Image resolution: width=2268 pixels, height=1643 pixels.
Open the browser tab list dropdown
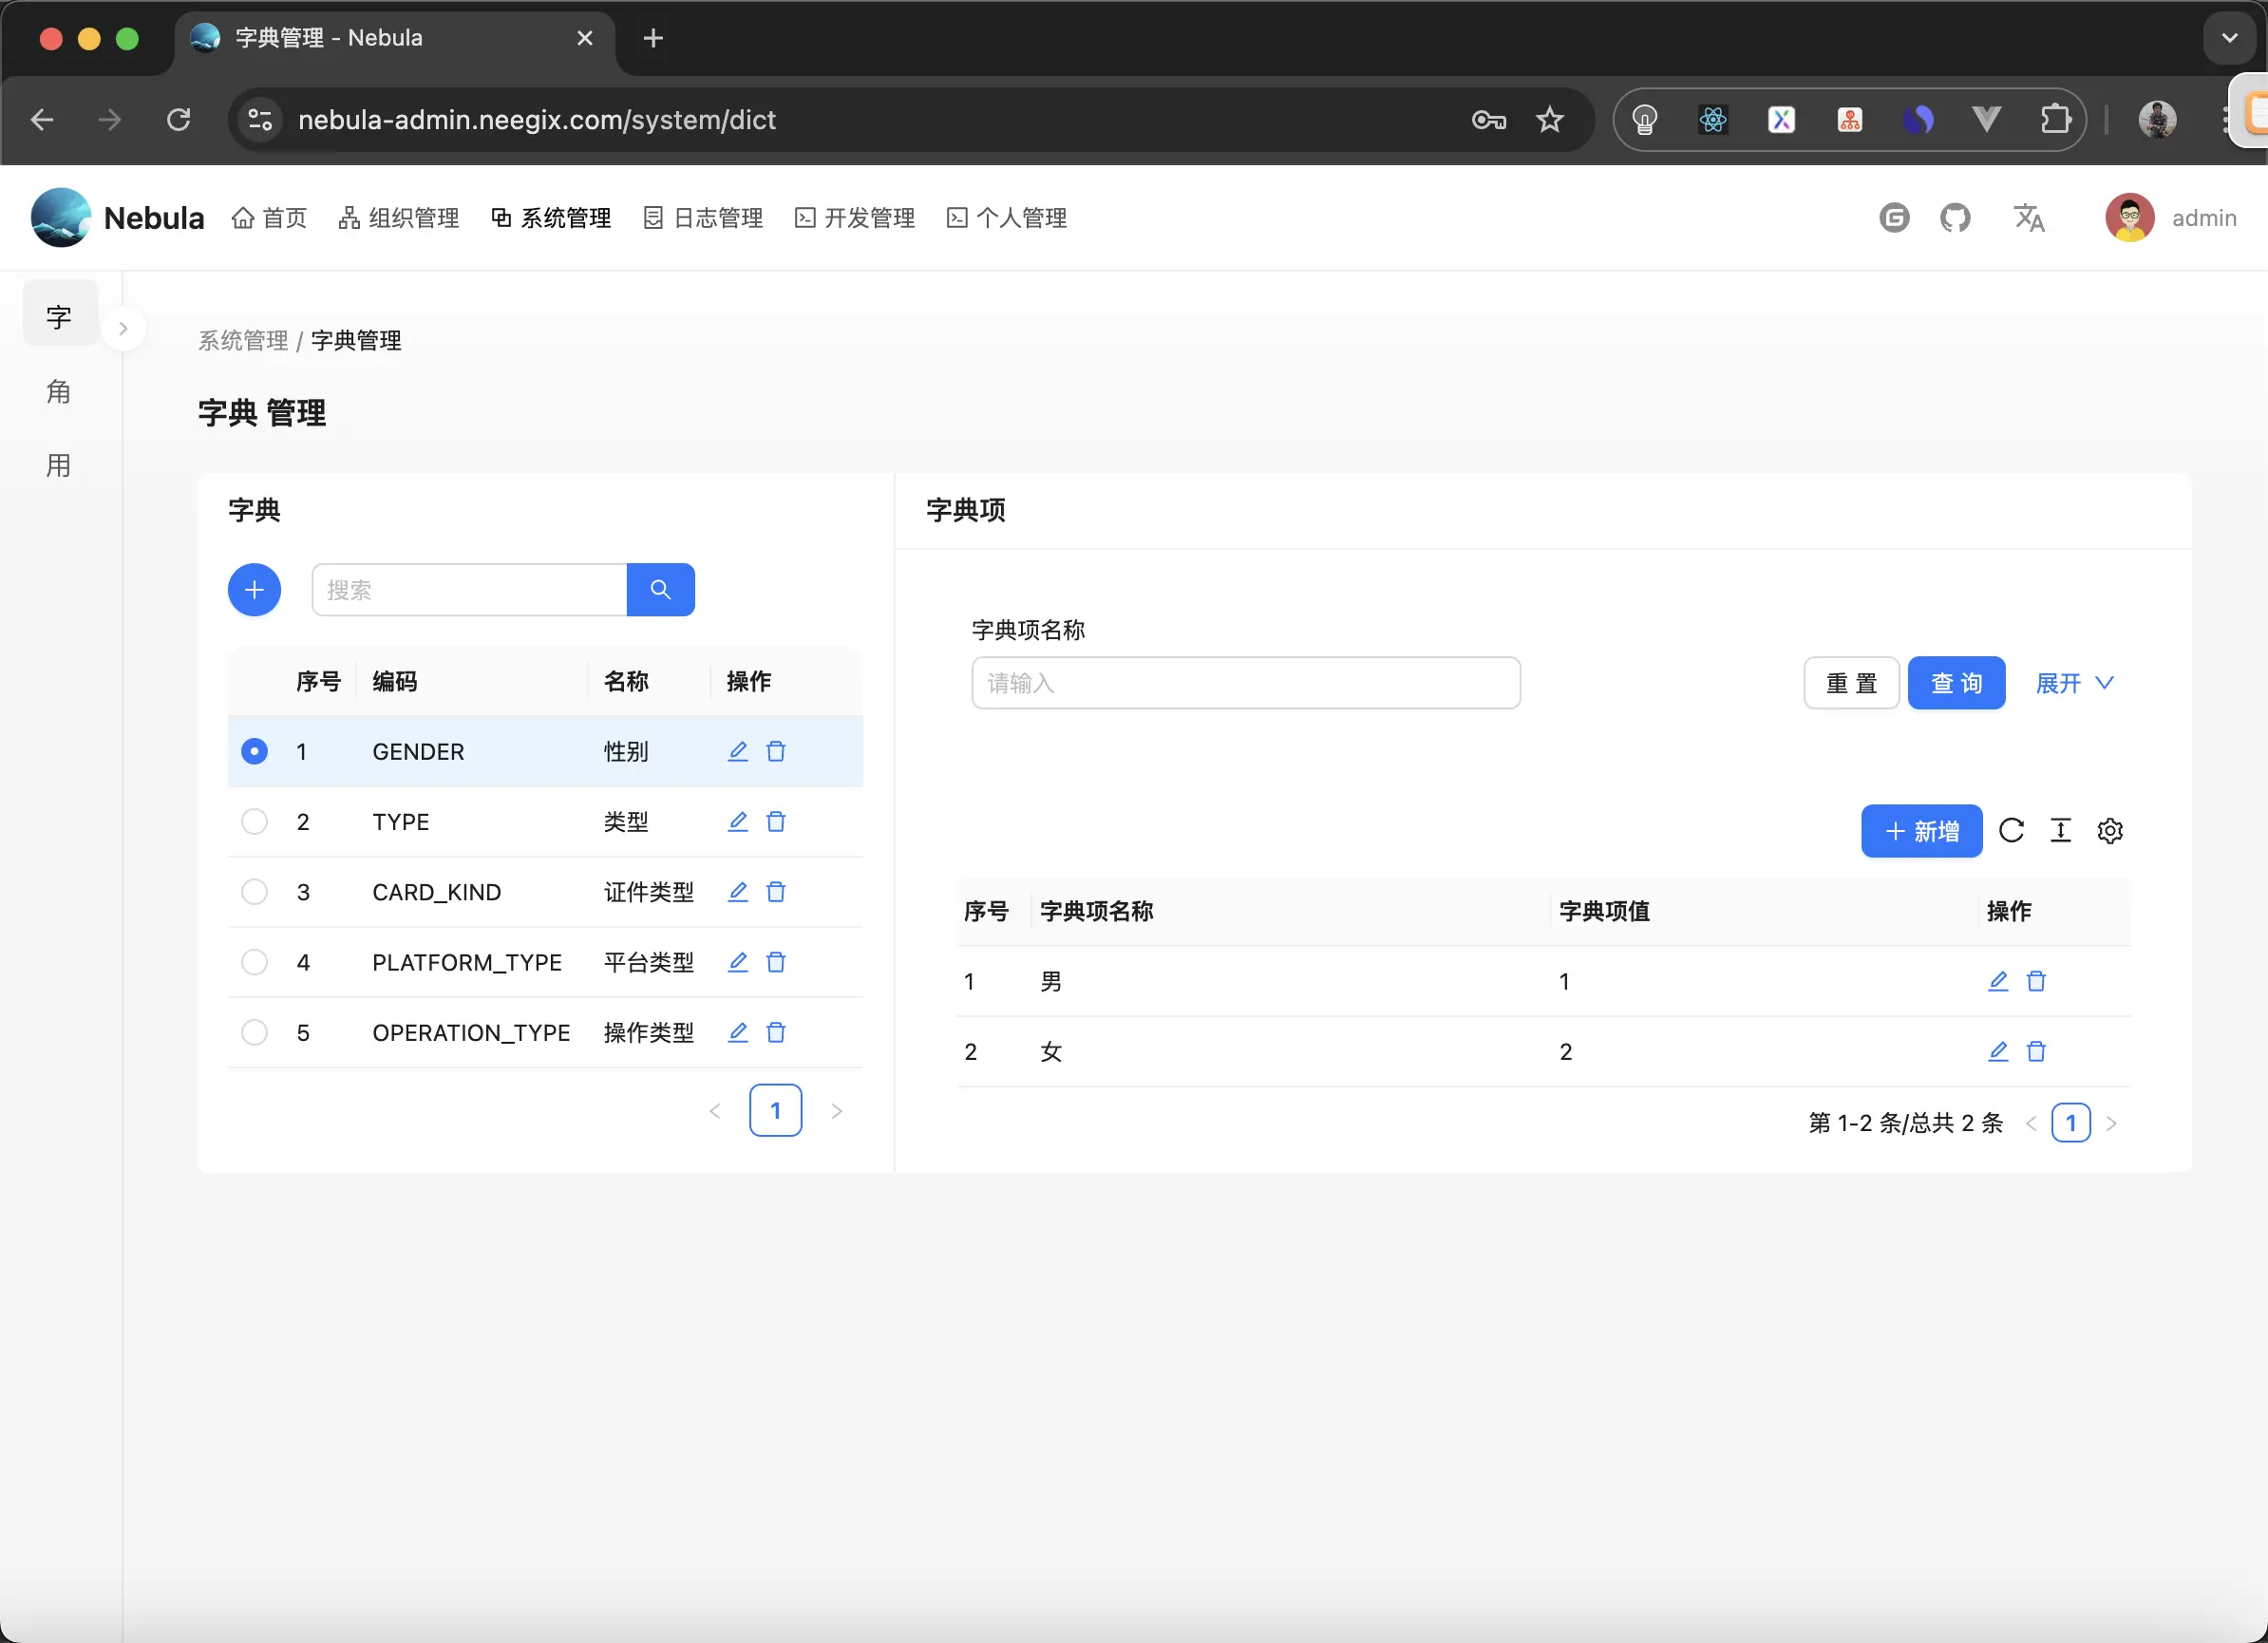coord(2229,38)
